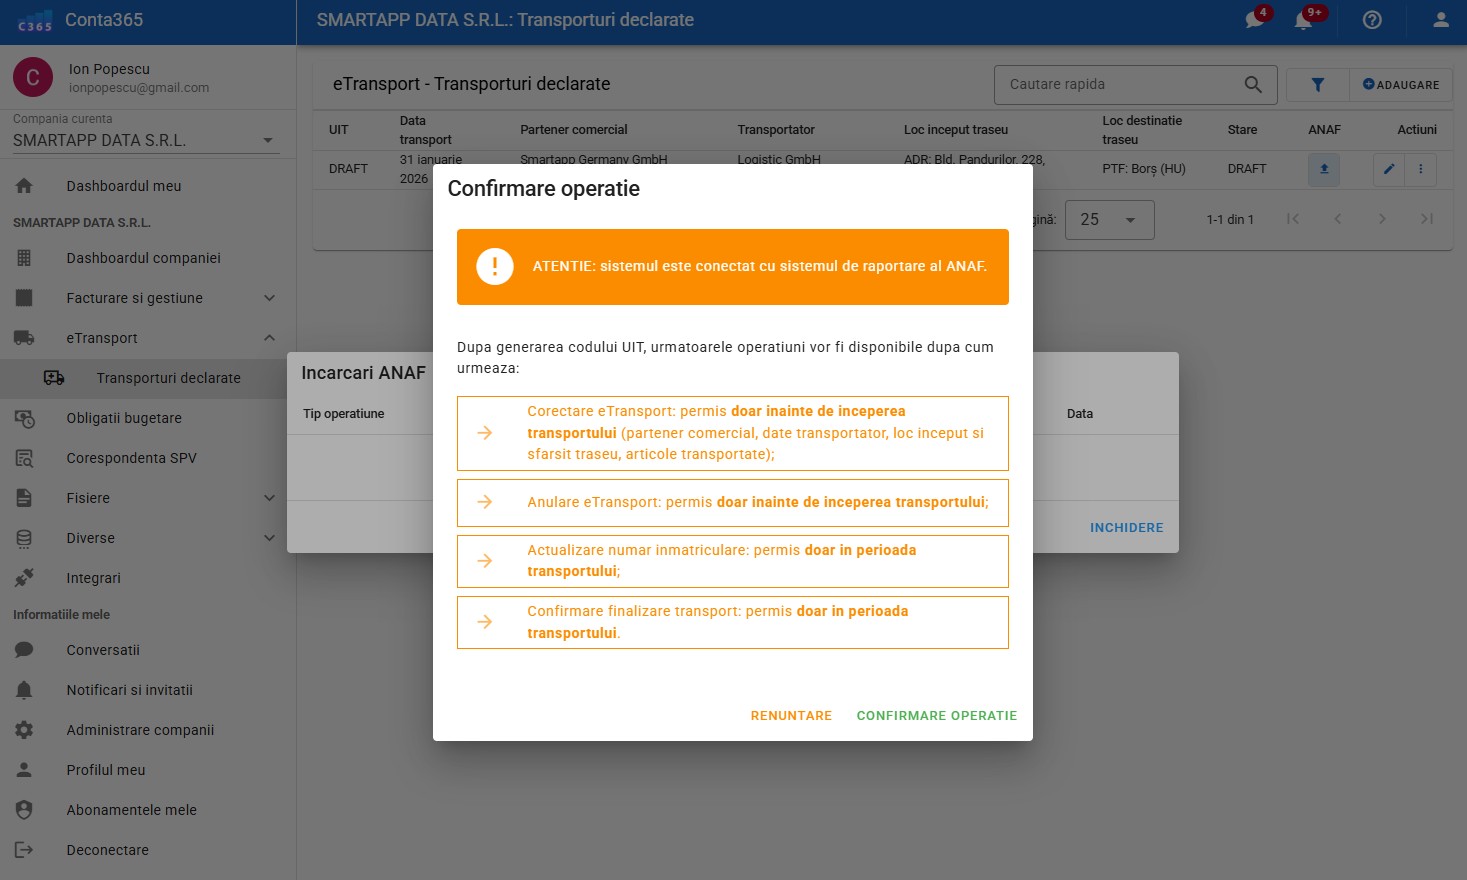Click INCHIDERE in the Incarcari ANAF dialog

pos(1126,528)
